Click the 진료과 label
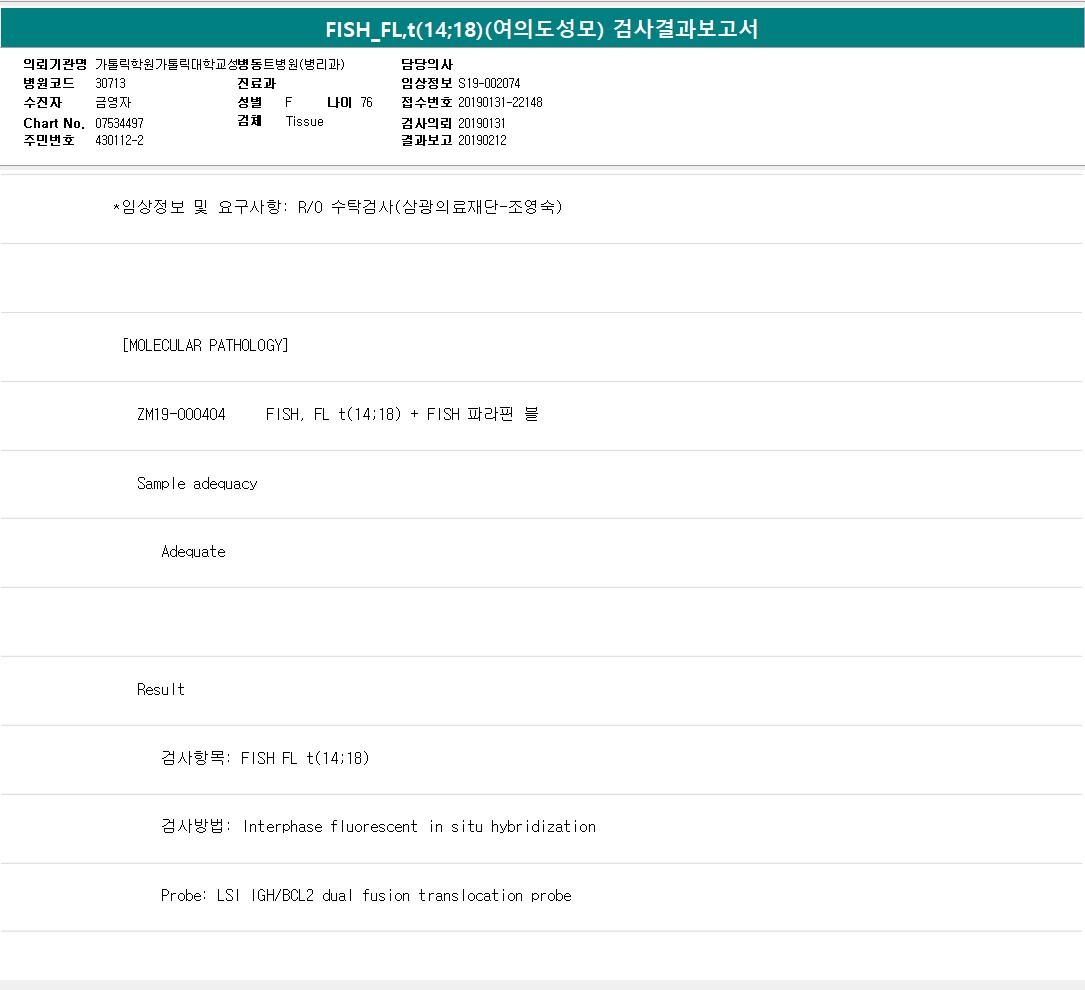 (257, 83)
